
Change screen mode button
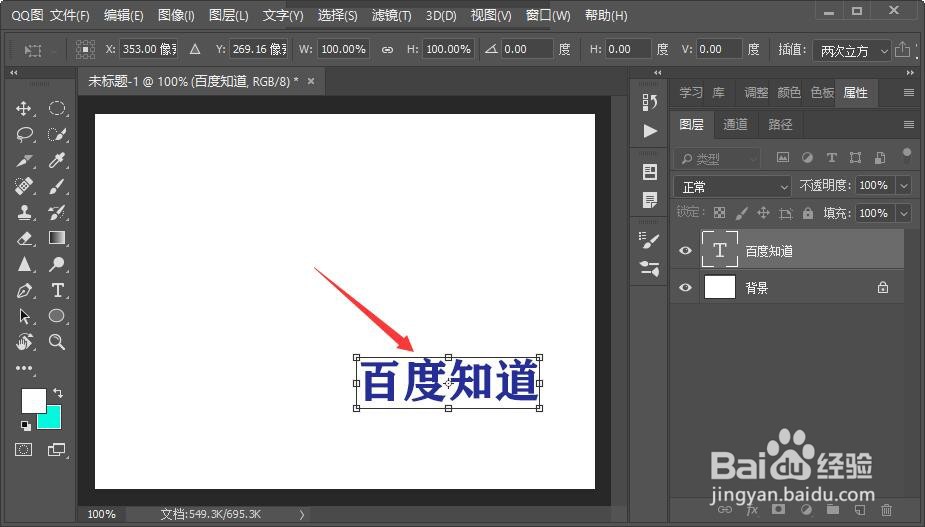(57, 450)
